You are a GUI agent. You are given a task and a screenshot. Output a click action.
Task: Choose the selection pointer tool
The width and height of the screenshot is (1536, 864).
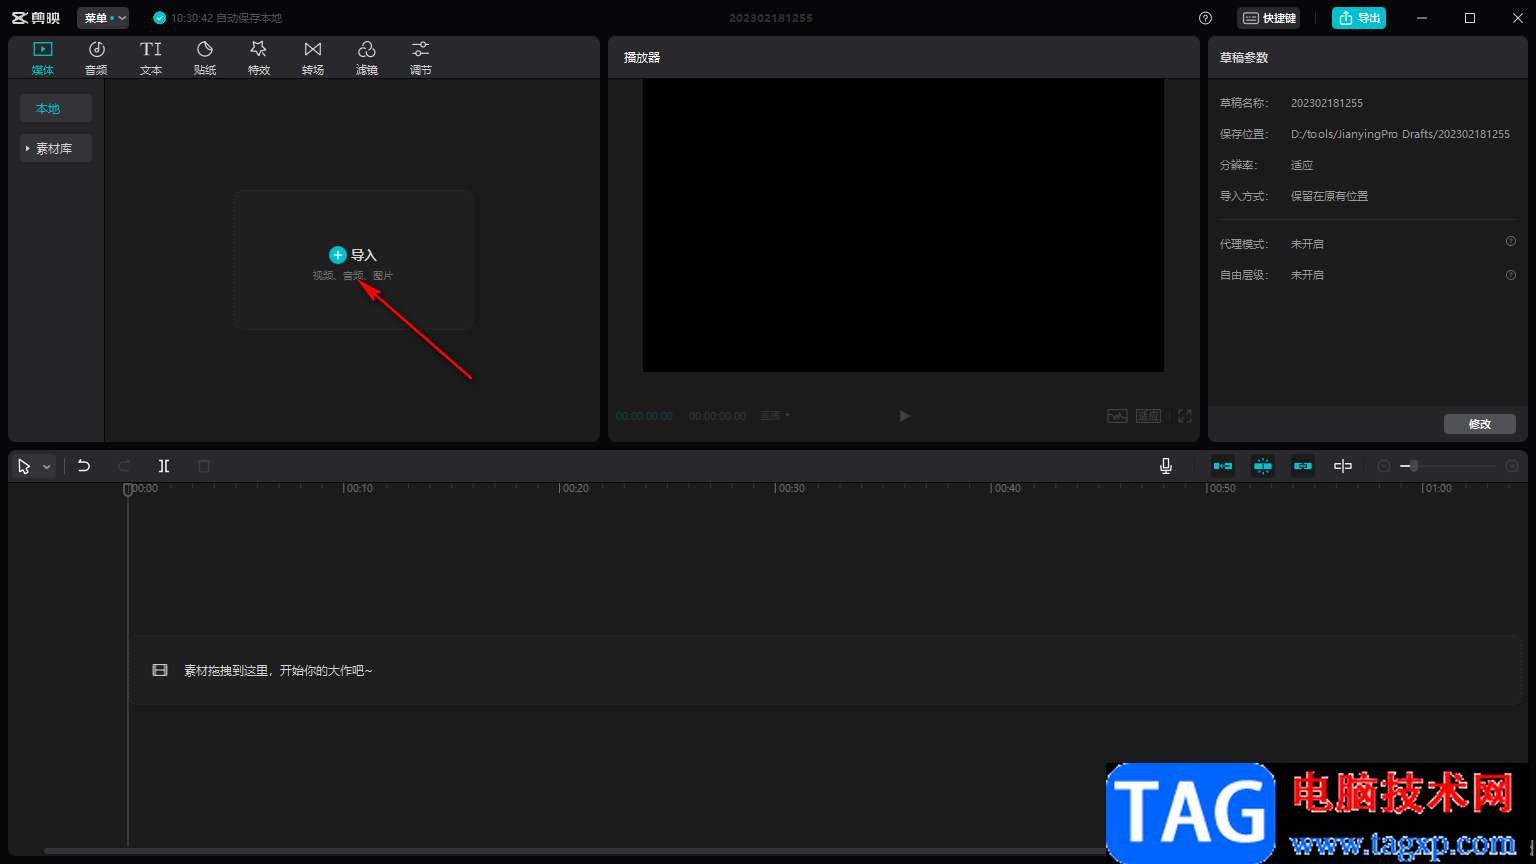coord(24,466)
